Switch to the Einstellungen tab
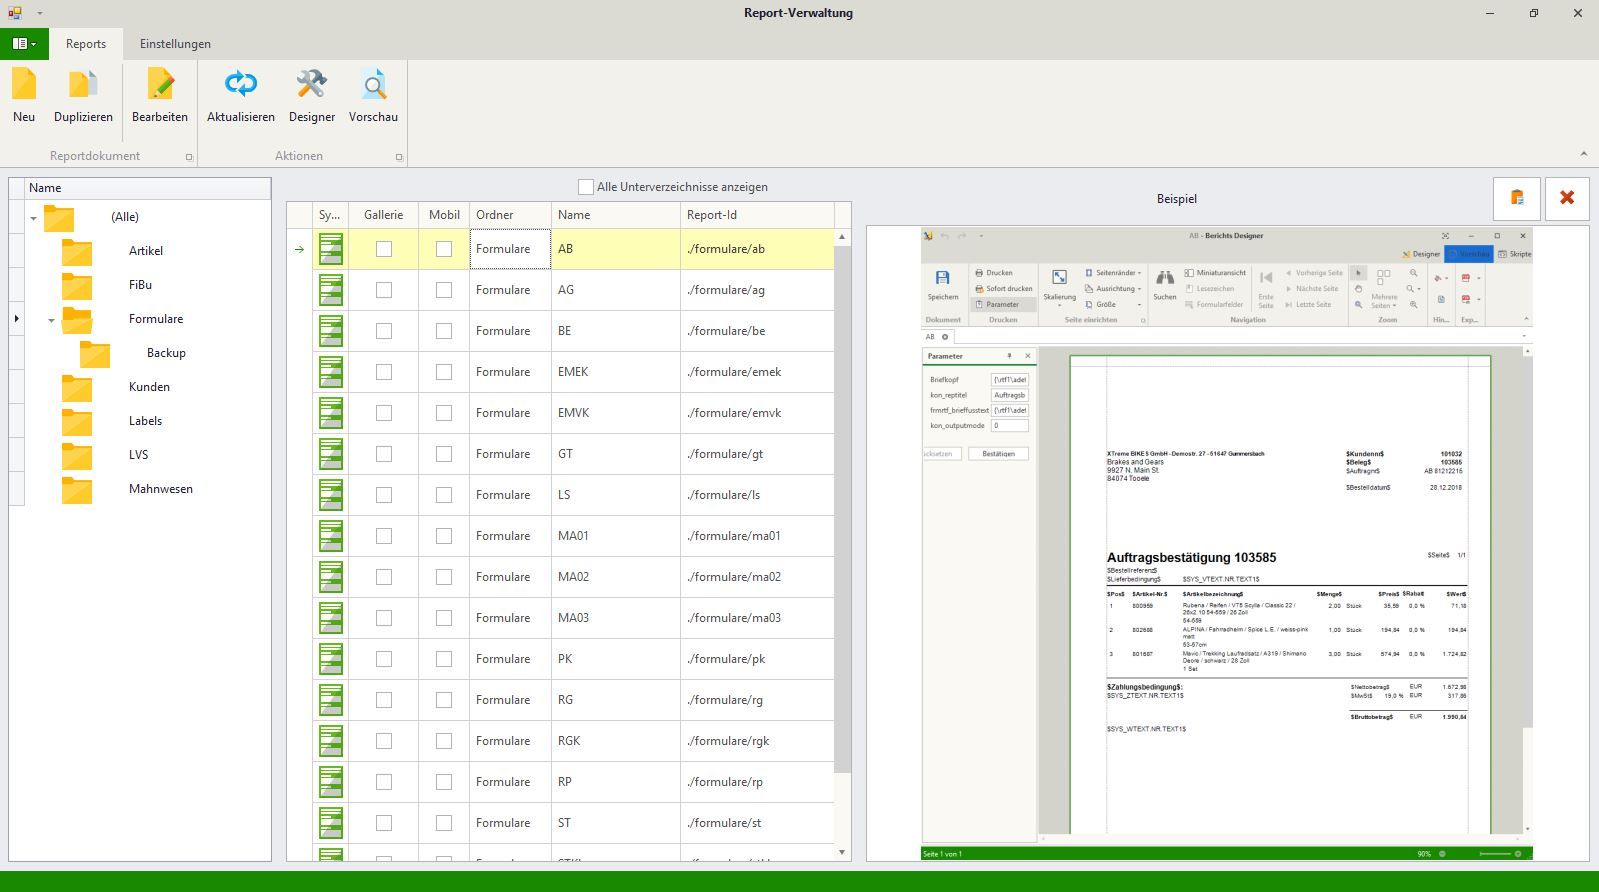 coord(175,44)
